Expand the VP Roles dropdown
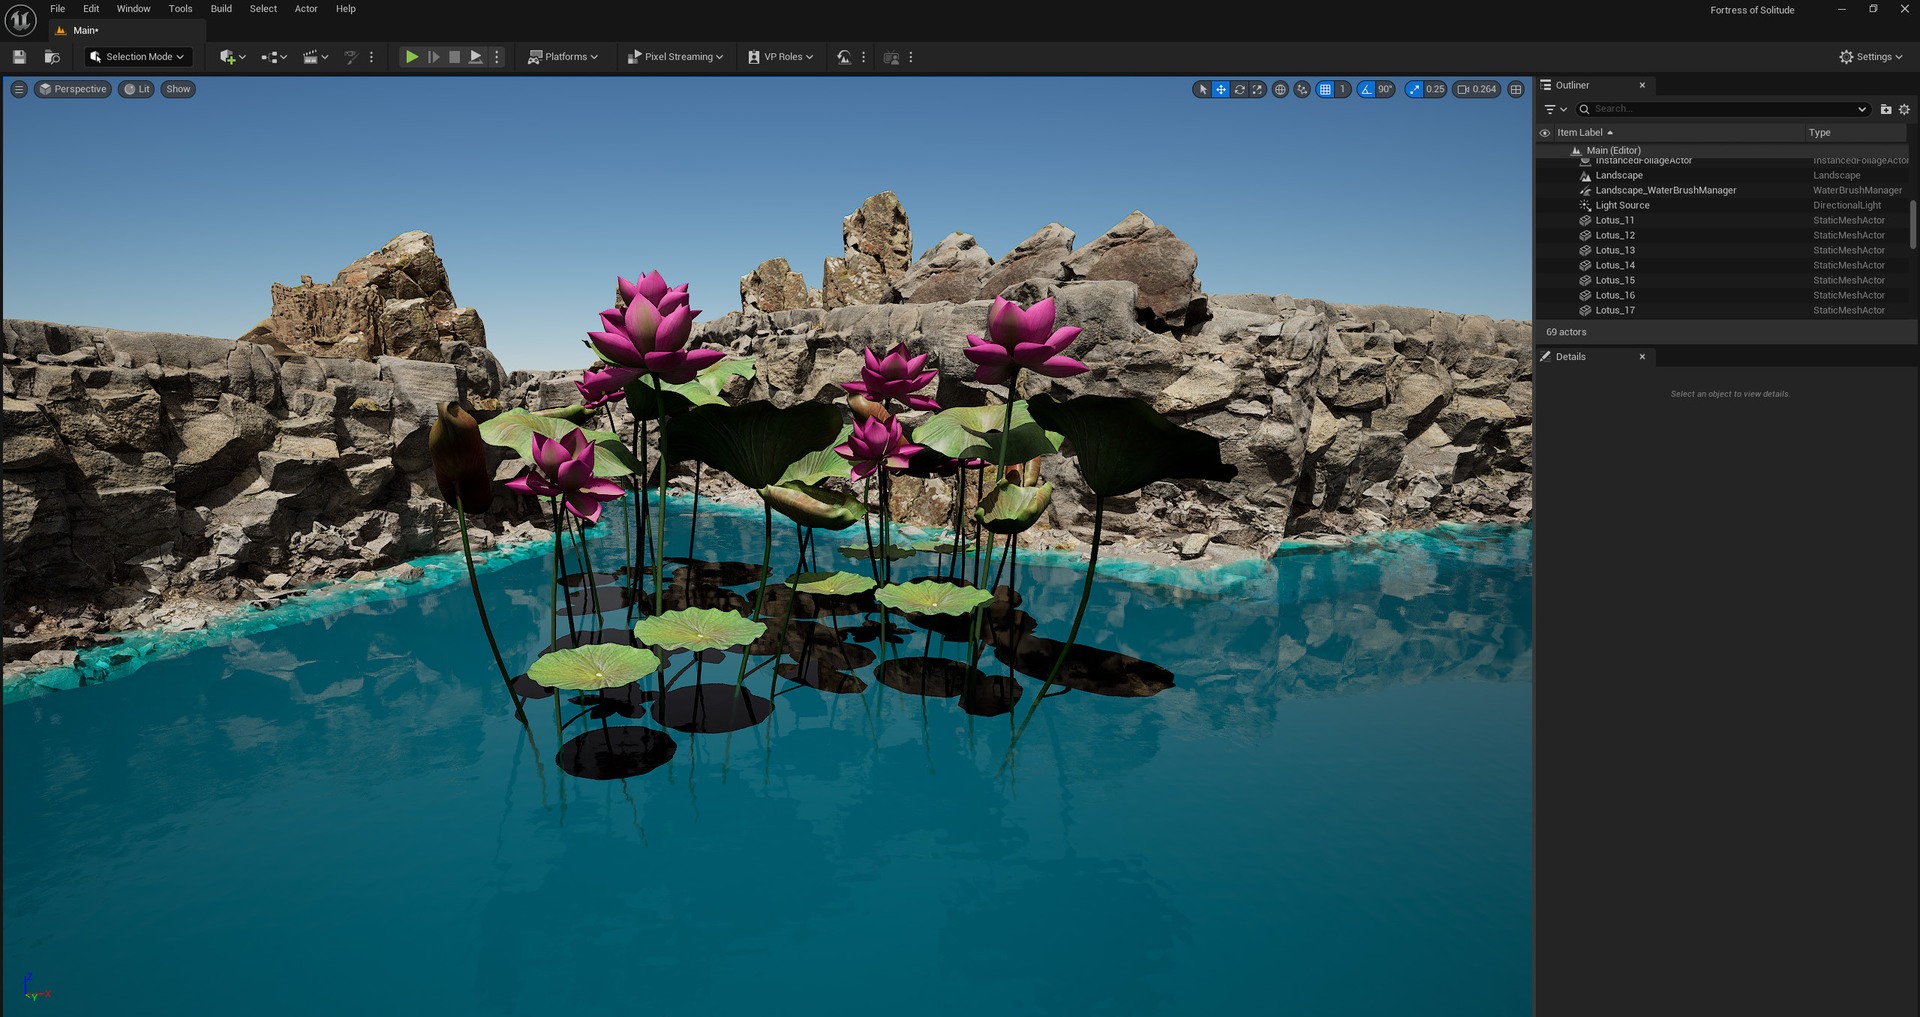This screenshot has height=1017, width=1920. tap(781, 57)
